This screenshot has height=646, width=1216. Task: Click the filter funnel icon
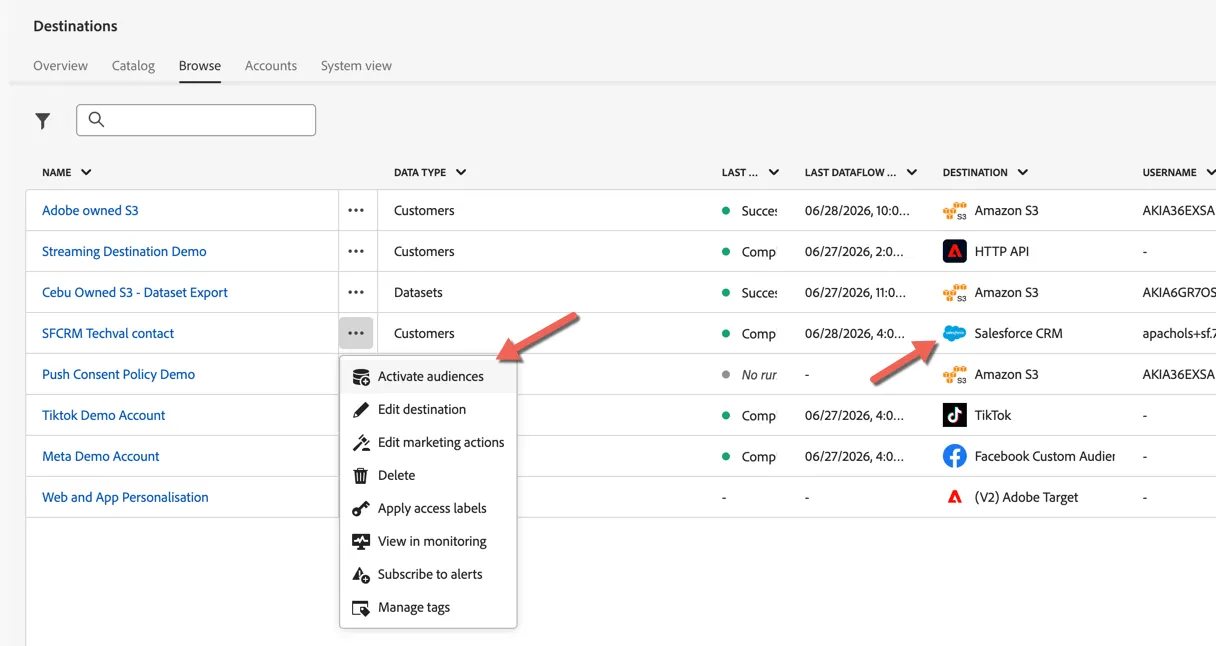[x=43, y=121]
